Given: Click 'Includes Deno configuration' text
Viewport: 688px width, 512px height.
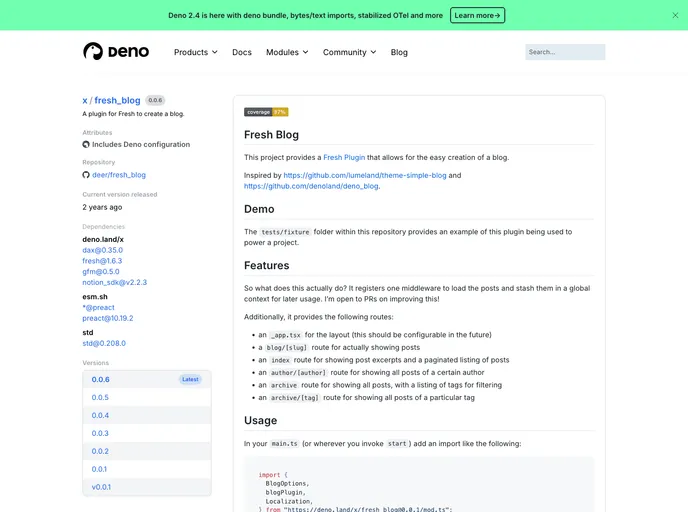Looking at the screenshot, I should 141,144.
